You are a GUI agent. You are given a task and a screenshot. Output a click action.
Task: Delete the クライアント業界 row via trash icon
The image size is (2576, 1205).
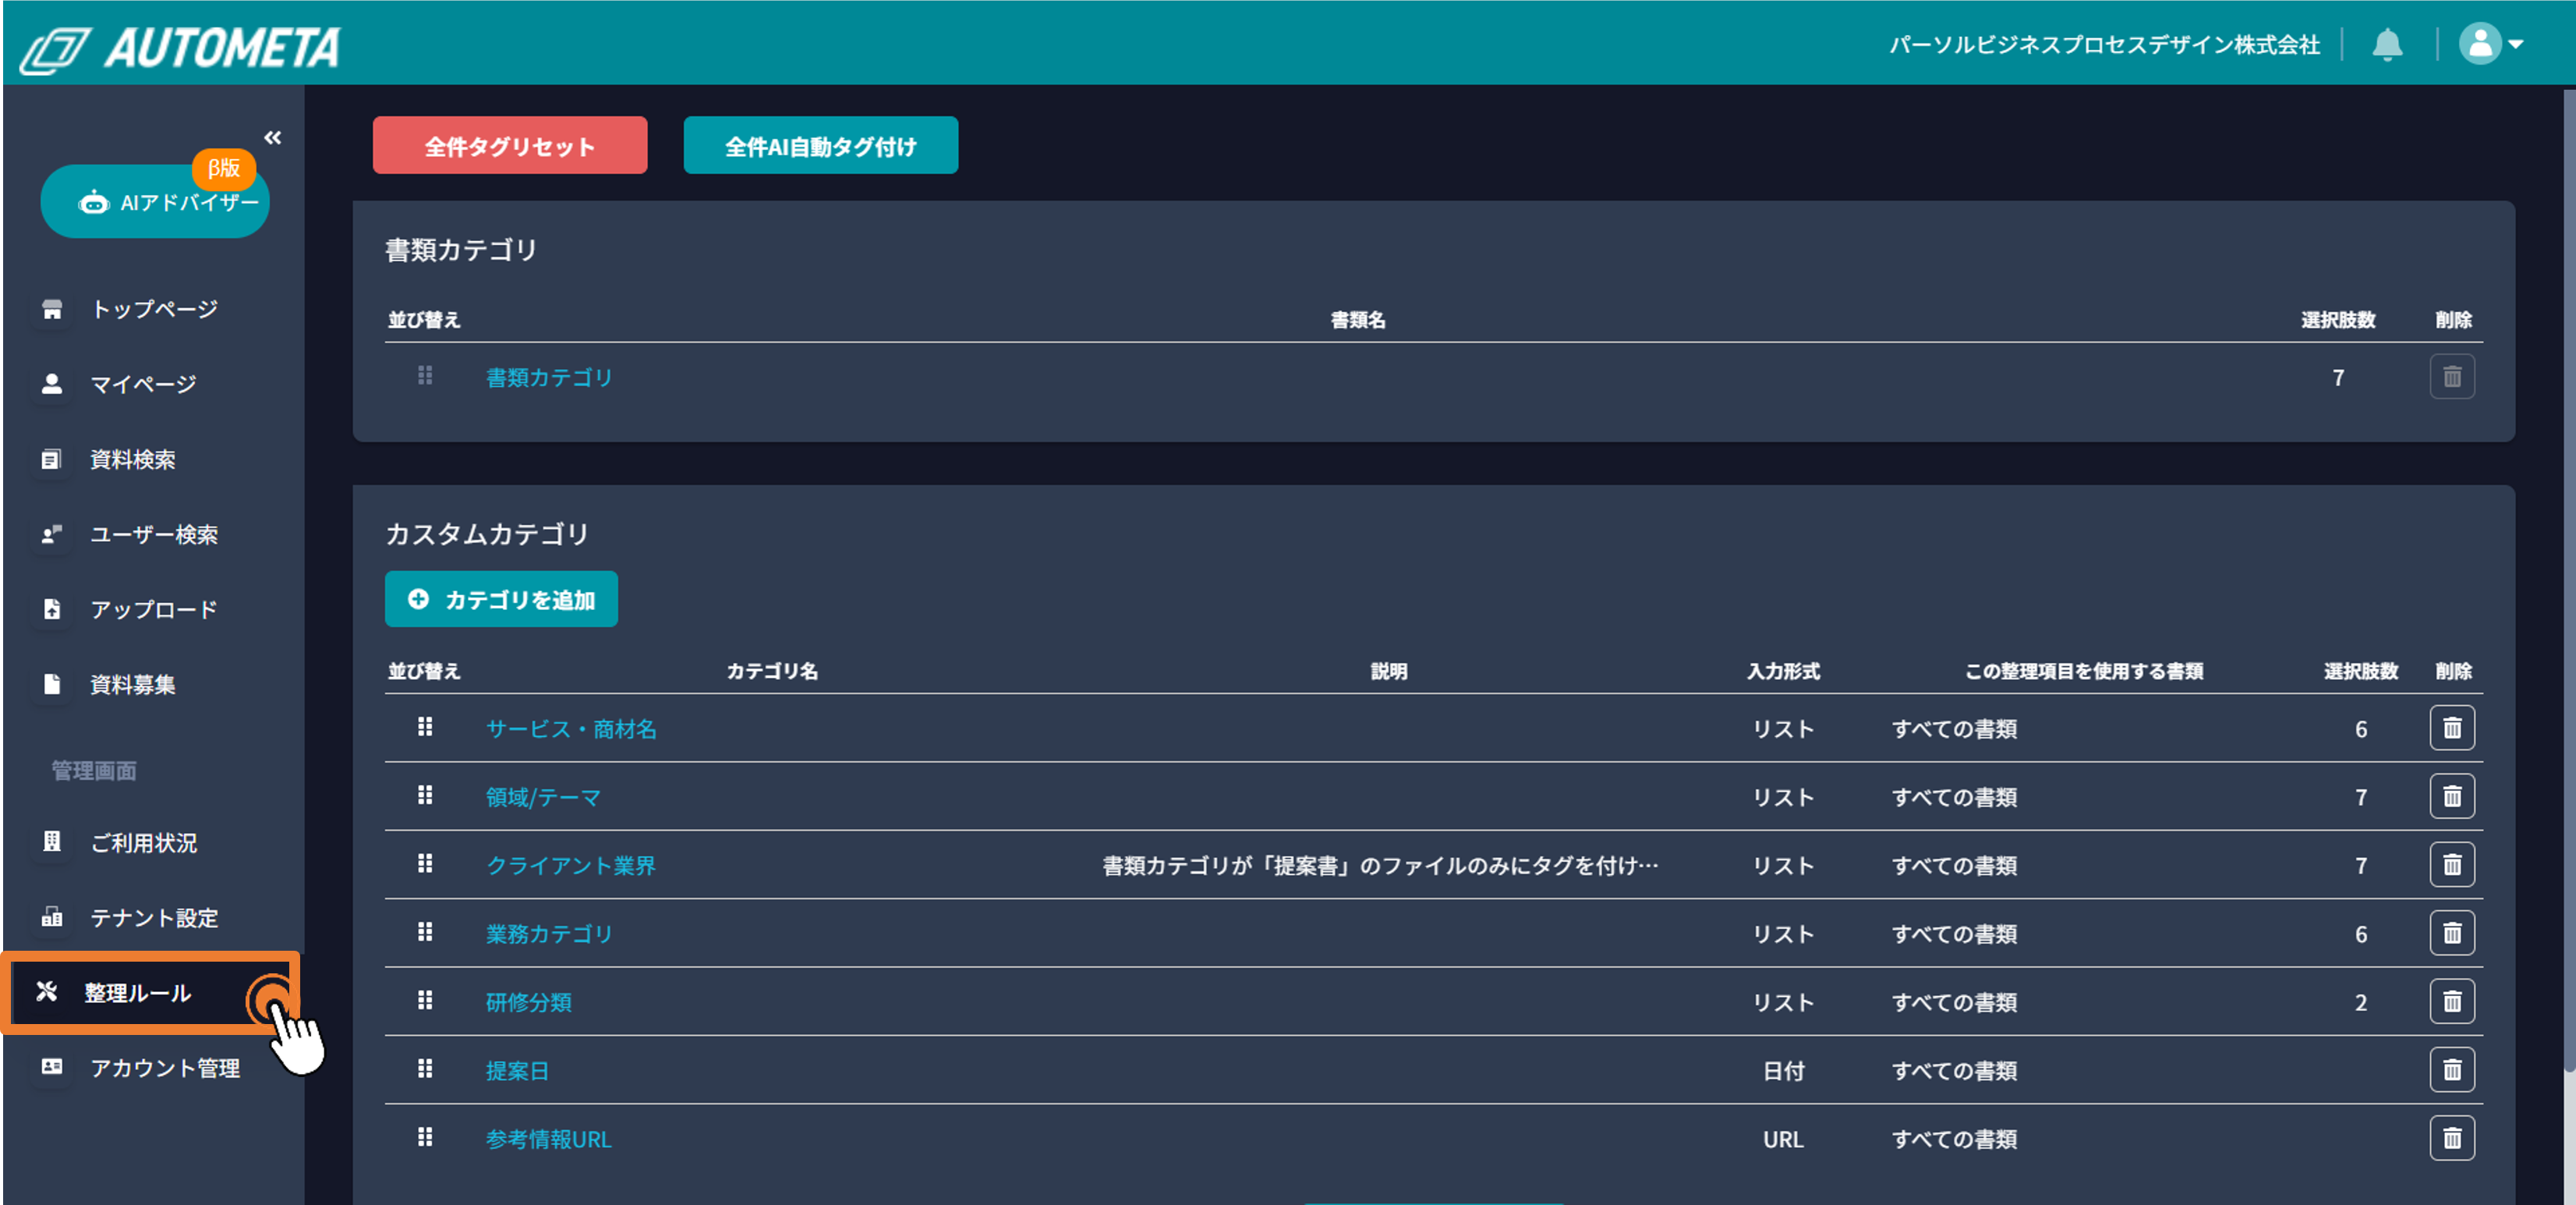(x=2452, y=865)
